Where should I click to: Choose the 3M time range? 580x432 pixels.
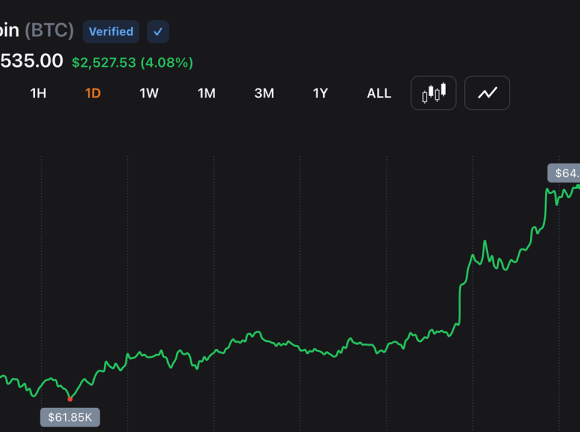(264, 93)
